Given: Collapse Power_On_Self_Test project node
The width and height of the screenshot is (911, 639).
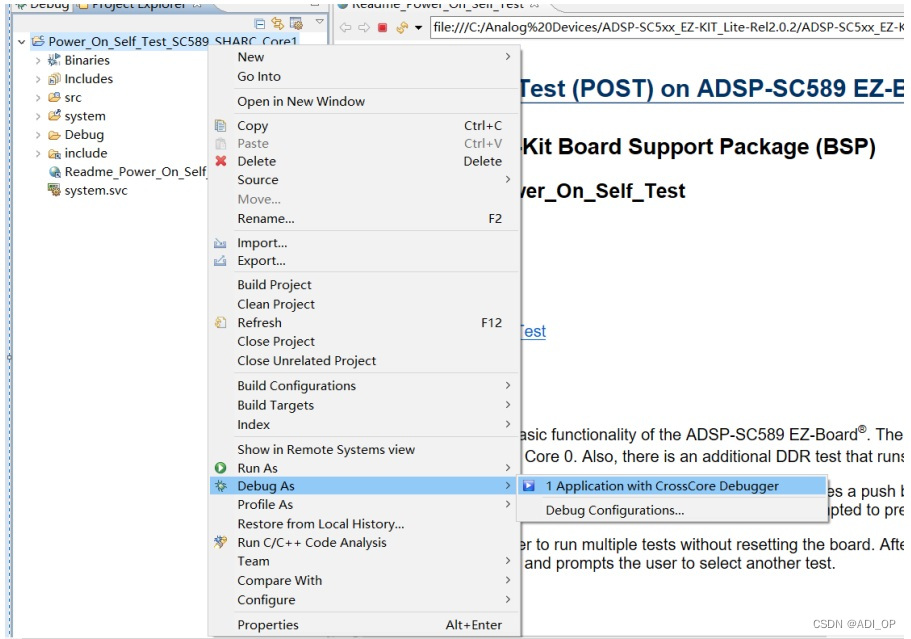Looking at the screenshot, I should point(21,42).
